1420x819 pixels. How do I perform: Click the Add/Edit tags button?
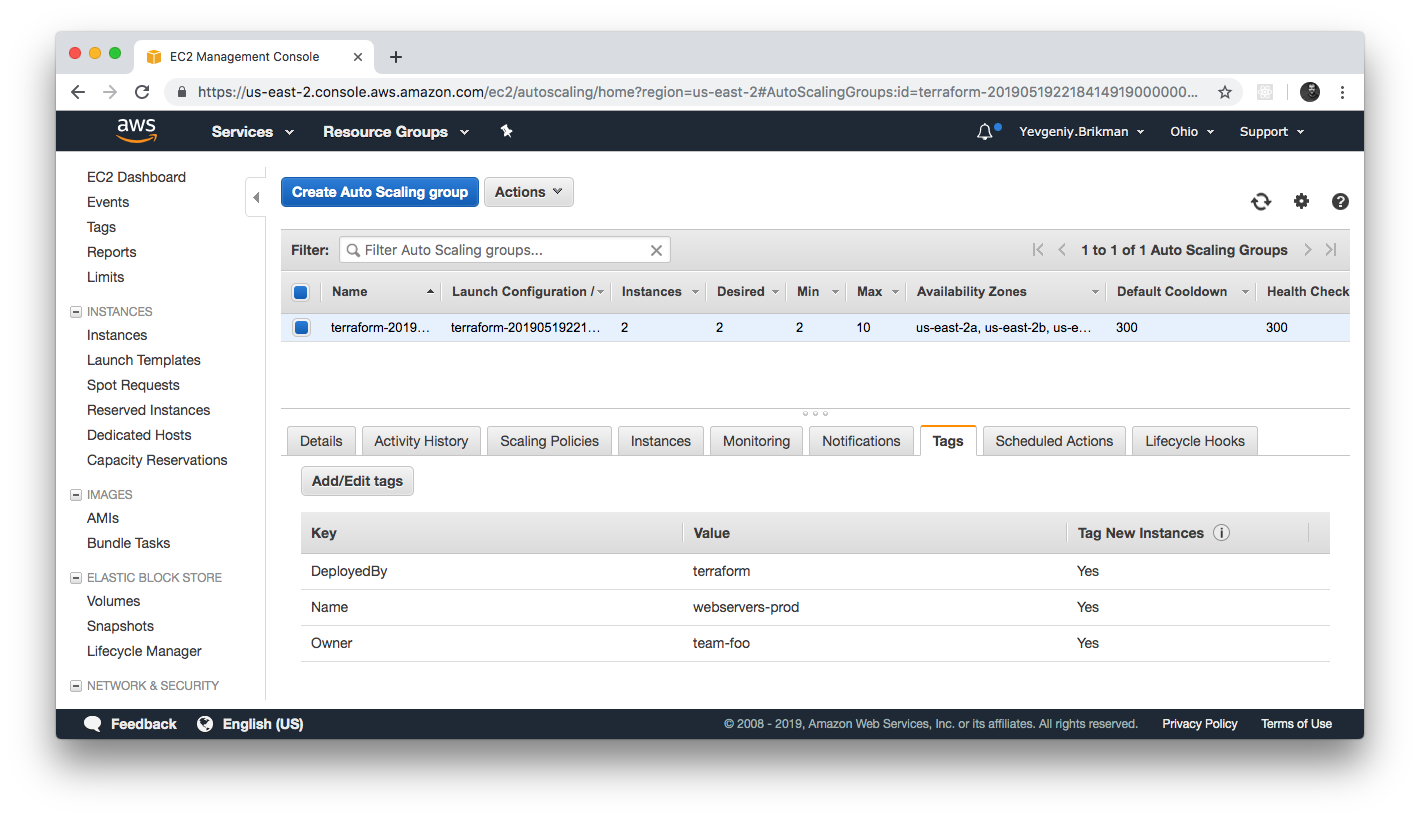(x=357, y=481)
